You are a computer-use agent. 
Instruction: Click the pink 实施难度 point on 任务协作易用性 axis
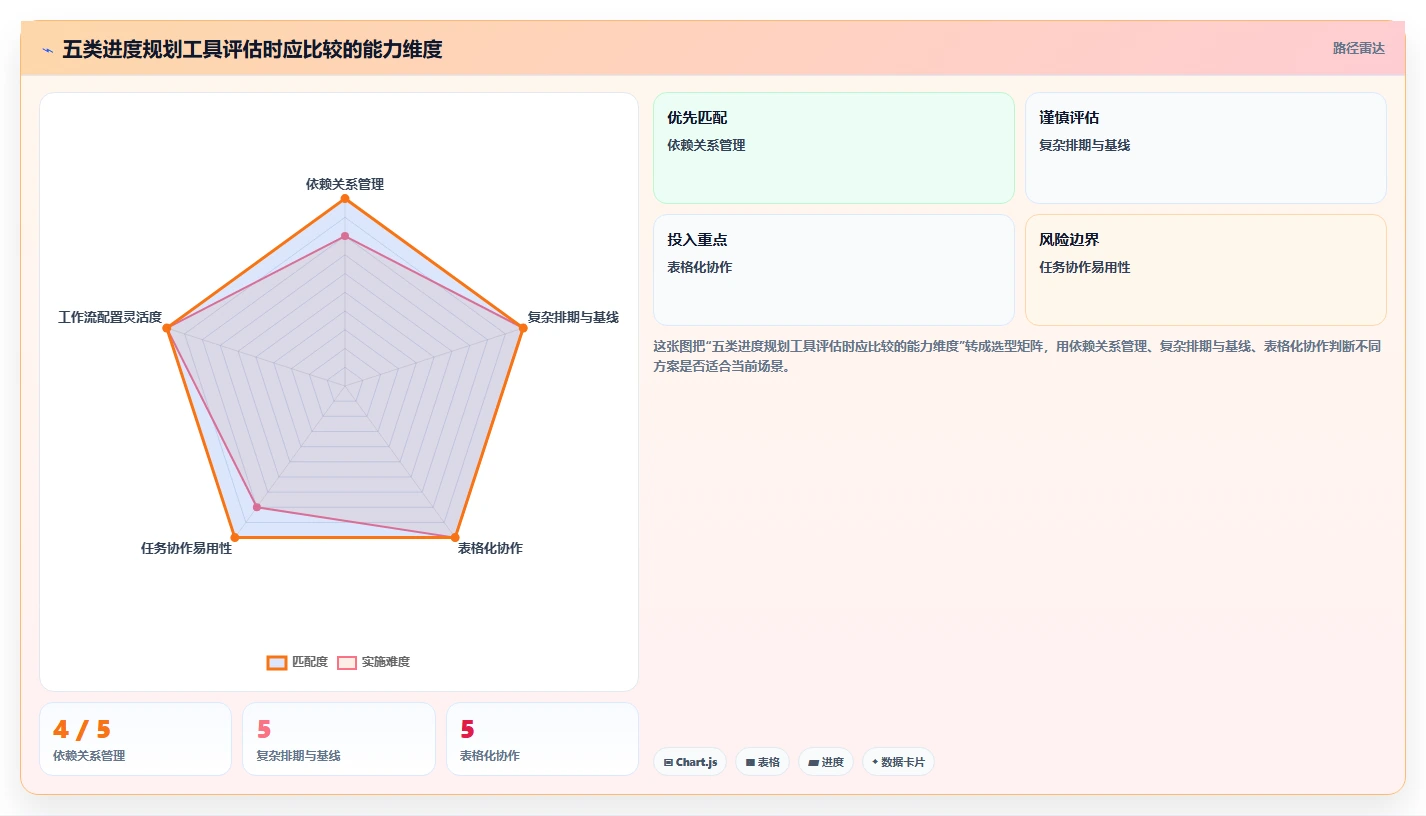[x=257, y=507]
